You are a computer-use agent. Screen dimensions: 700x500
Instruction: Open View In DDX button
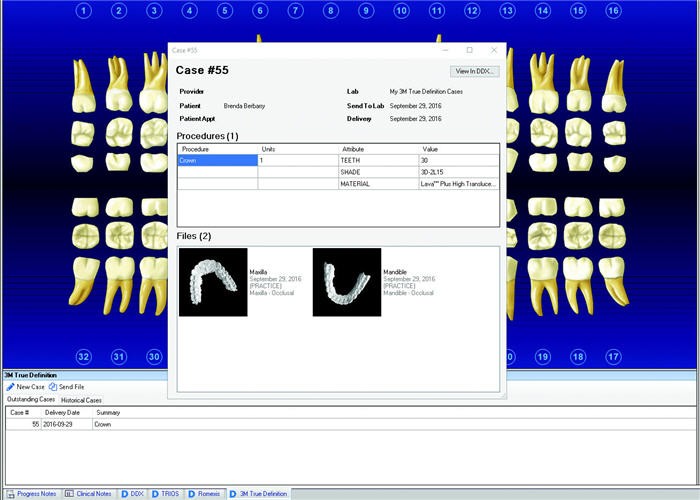pyautogui.click(x=475, y=71)
